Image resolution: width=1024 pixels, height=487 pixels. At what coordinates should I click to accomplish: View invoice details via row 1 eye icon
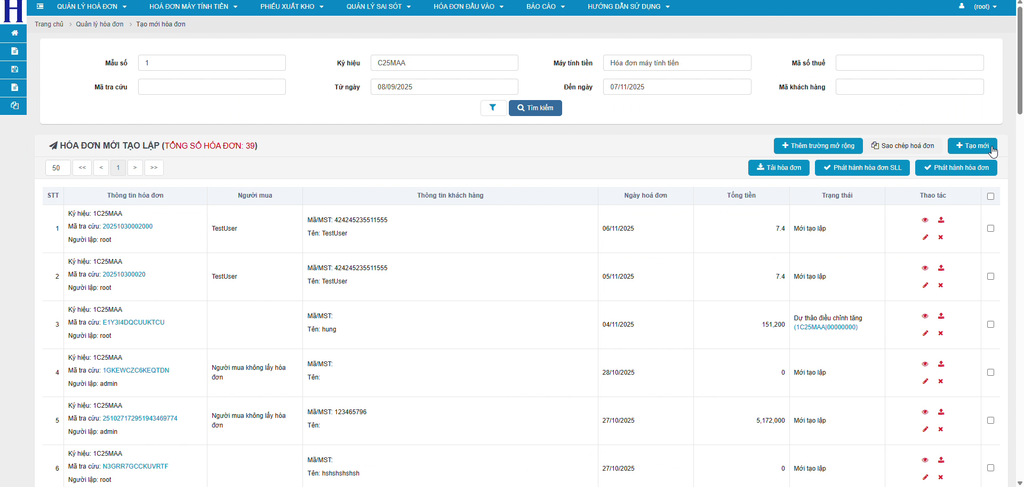[x=925, y=220]
